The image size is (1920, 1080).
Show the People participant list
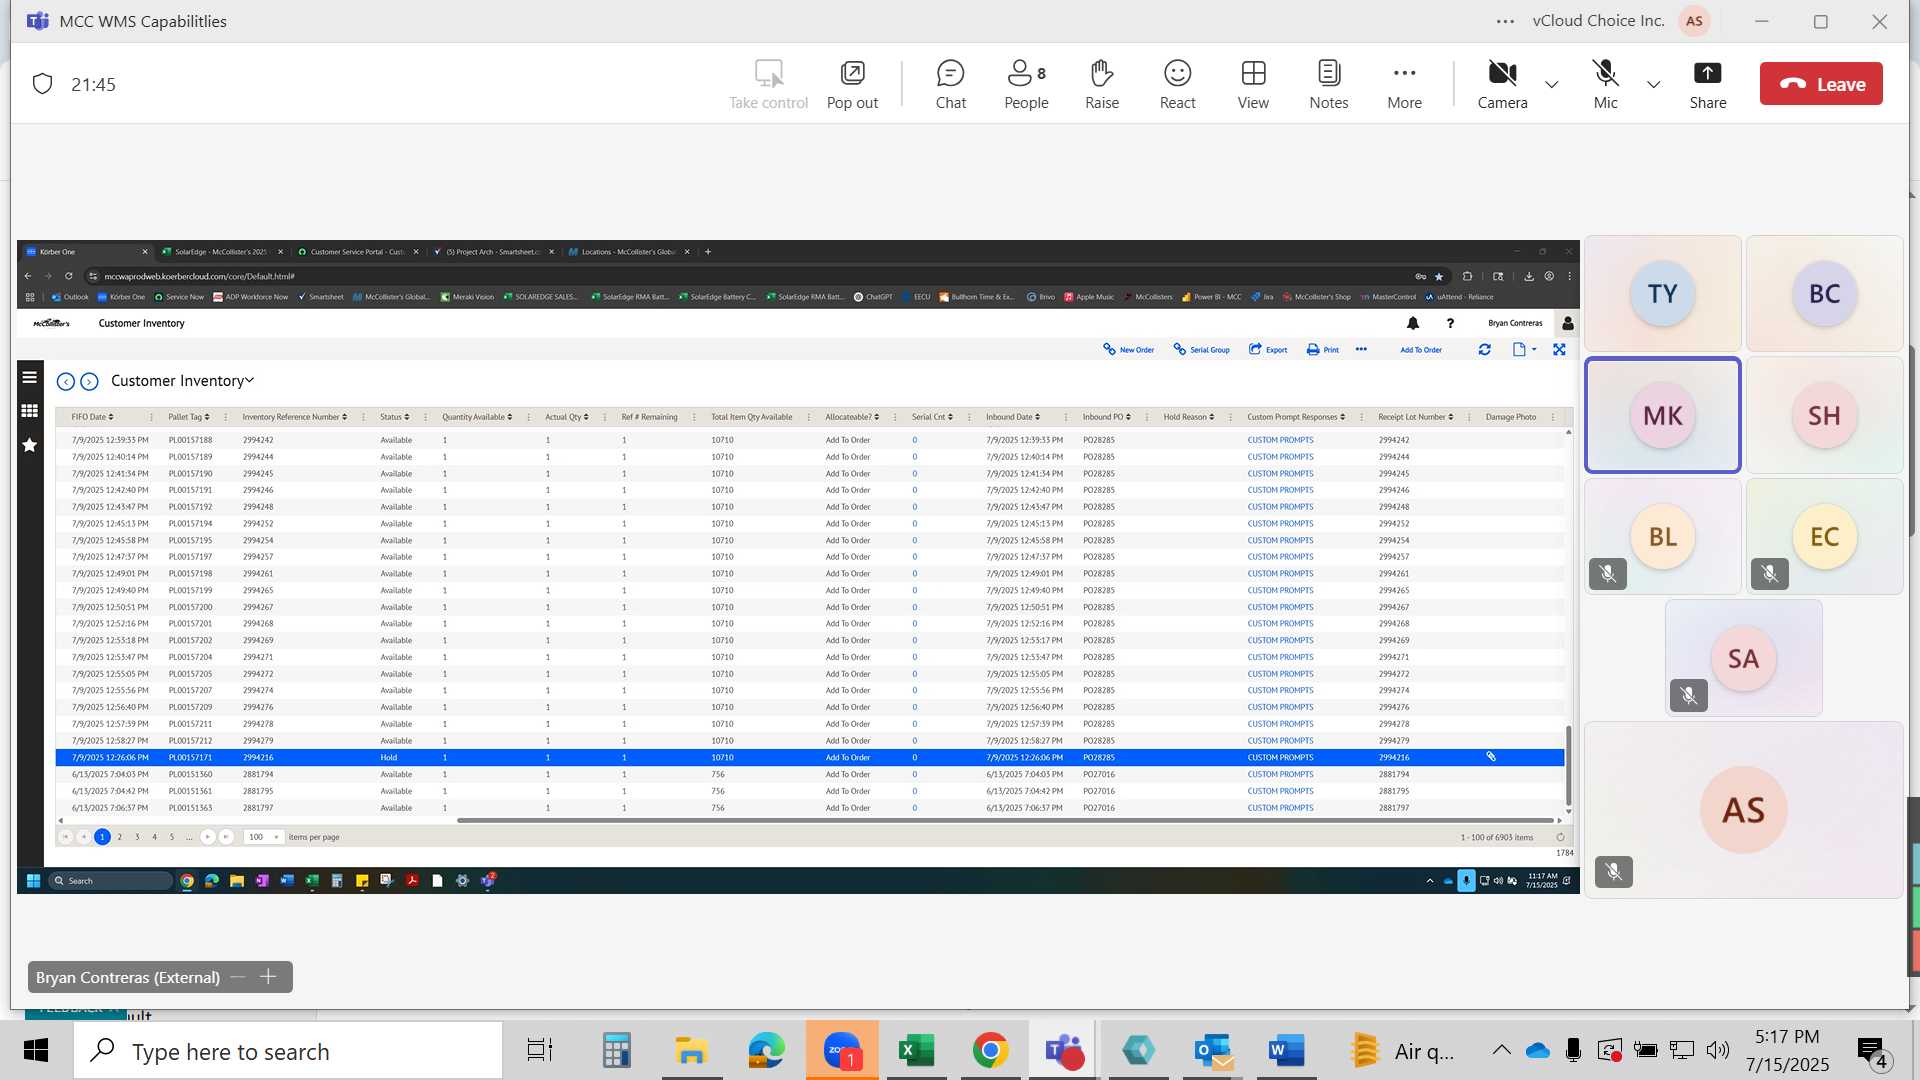tap(1026, 84)
